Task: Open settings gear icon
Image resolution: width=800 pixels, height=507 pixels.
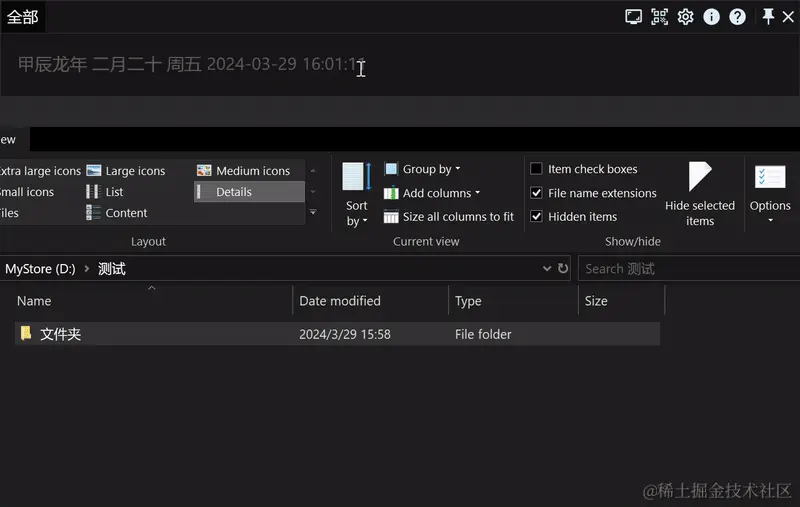Action: tap(685, 17)
